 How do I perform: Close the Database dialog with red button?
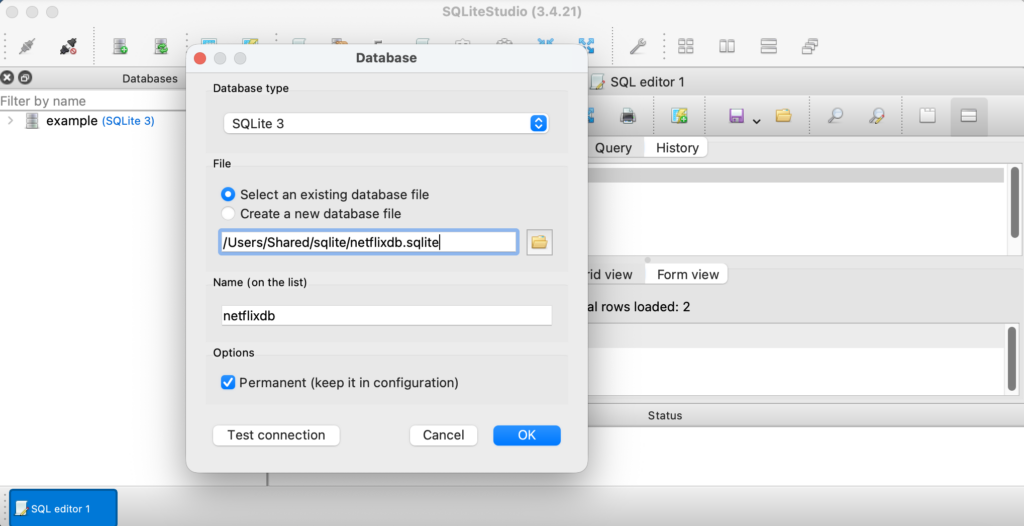(x=200, y=58)
